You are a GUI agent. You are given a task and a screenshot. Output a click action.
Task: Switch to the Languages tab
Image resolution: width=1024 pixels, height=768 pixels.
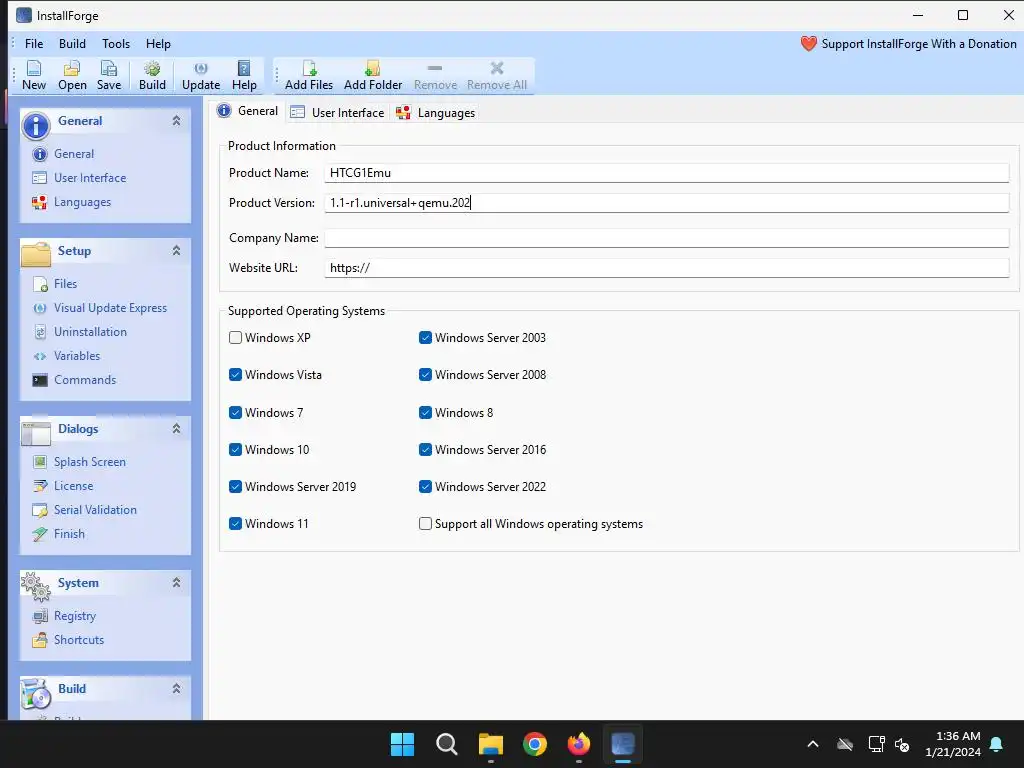coord(435,112)
